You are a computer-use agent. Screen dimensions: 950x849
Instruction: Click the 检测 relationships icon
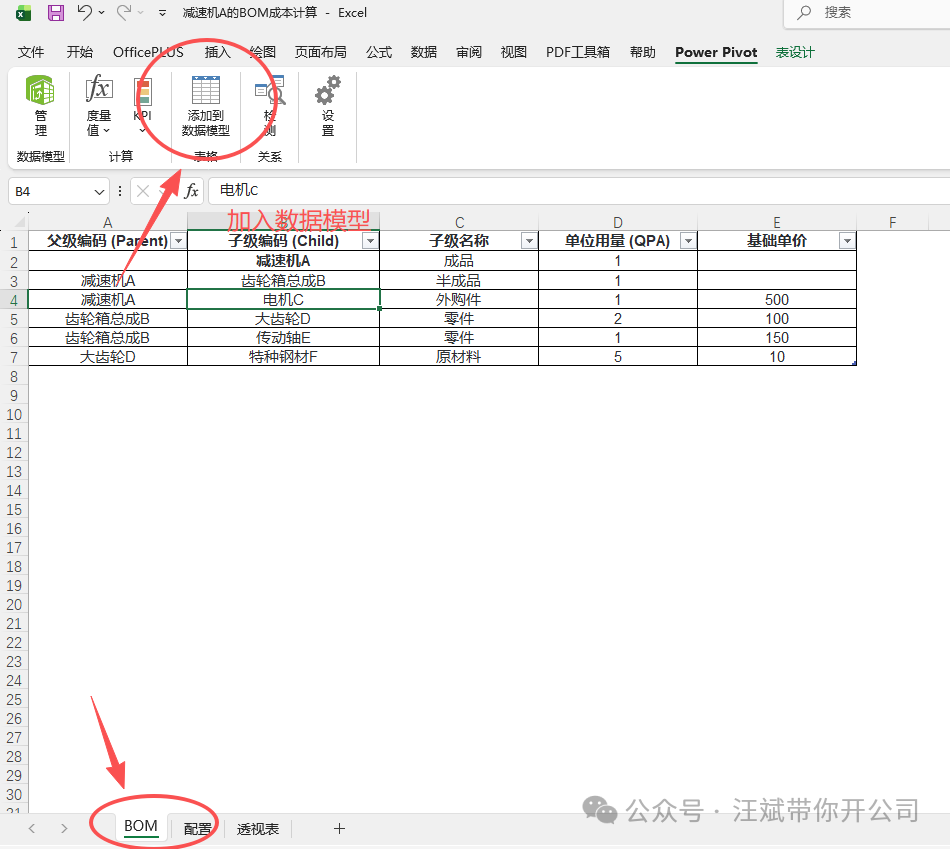269,94
